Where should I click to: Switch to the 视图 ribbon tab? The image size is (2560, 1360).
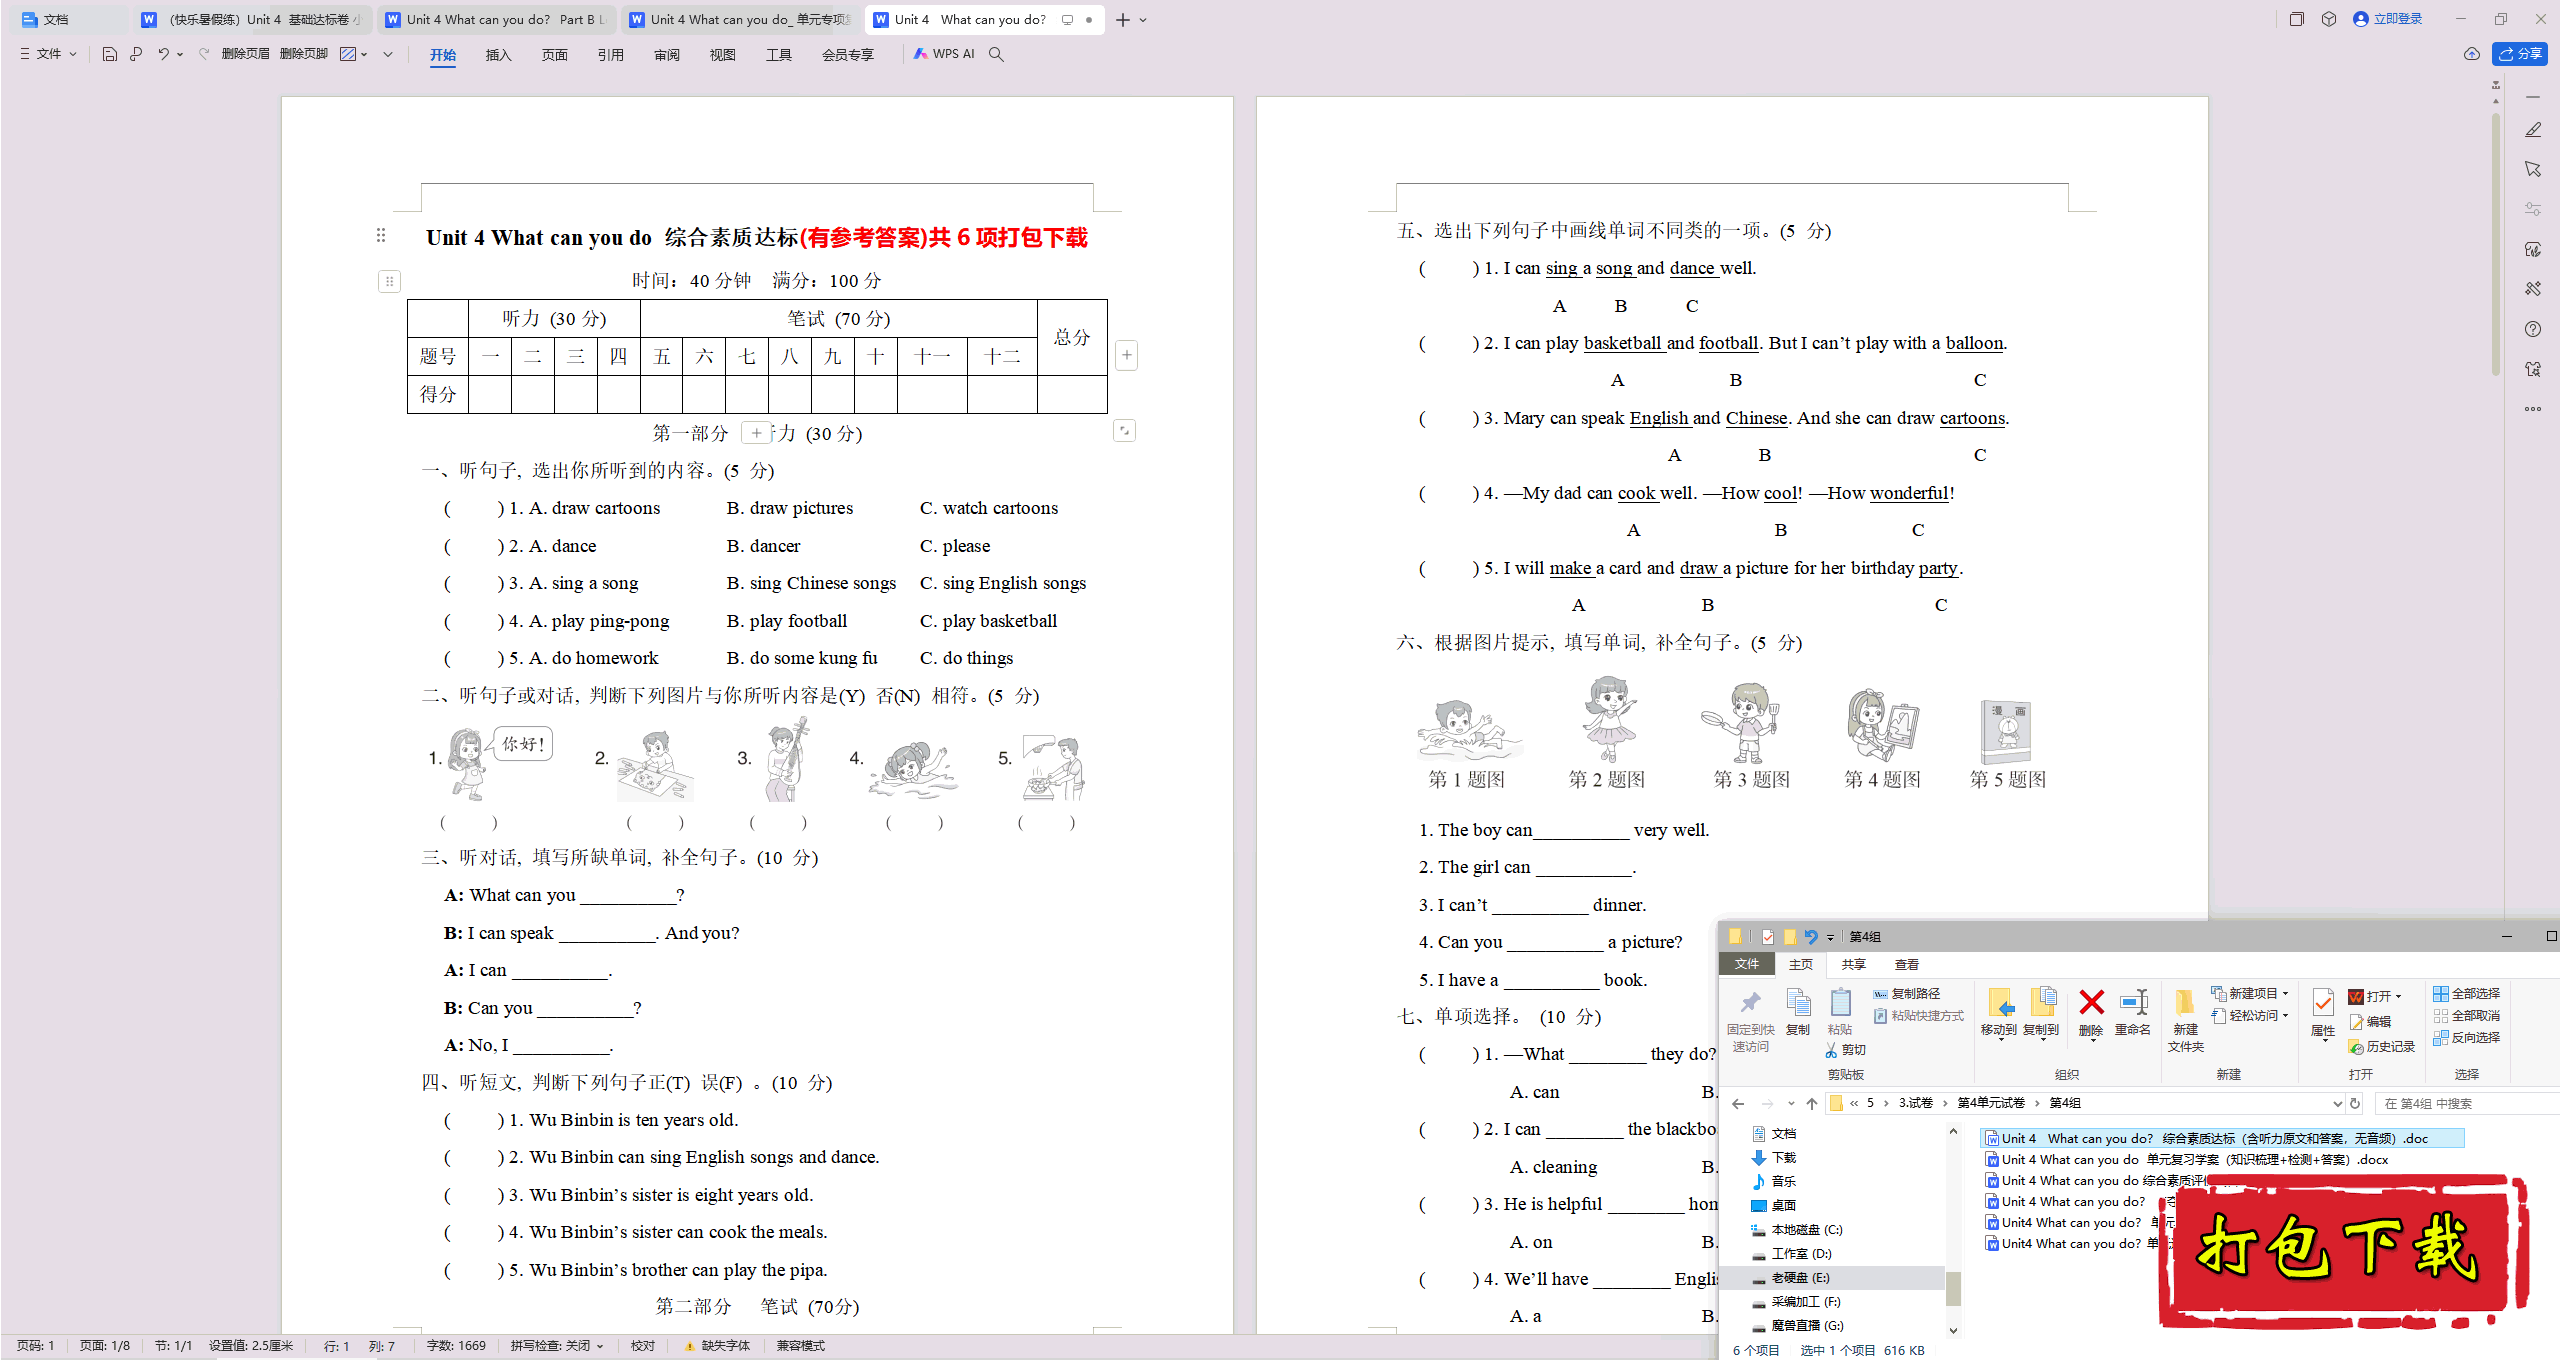(x=722, y=55)
